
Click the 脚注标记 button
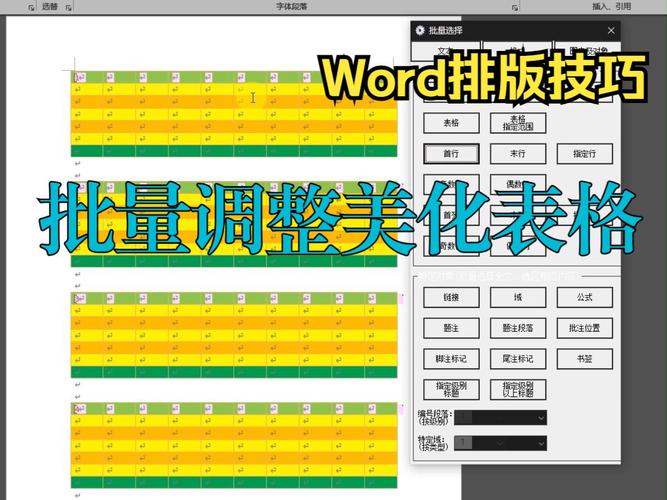451,359
